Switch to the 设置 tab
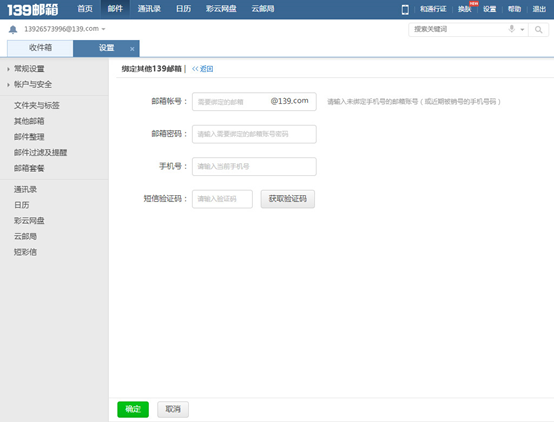The height and width of the screenshot is (422, 554). (x=106, y=48)
